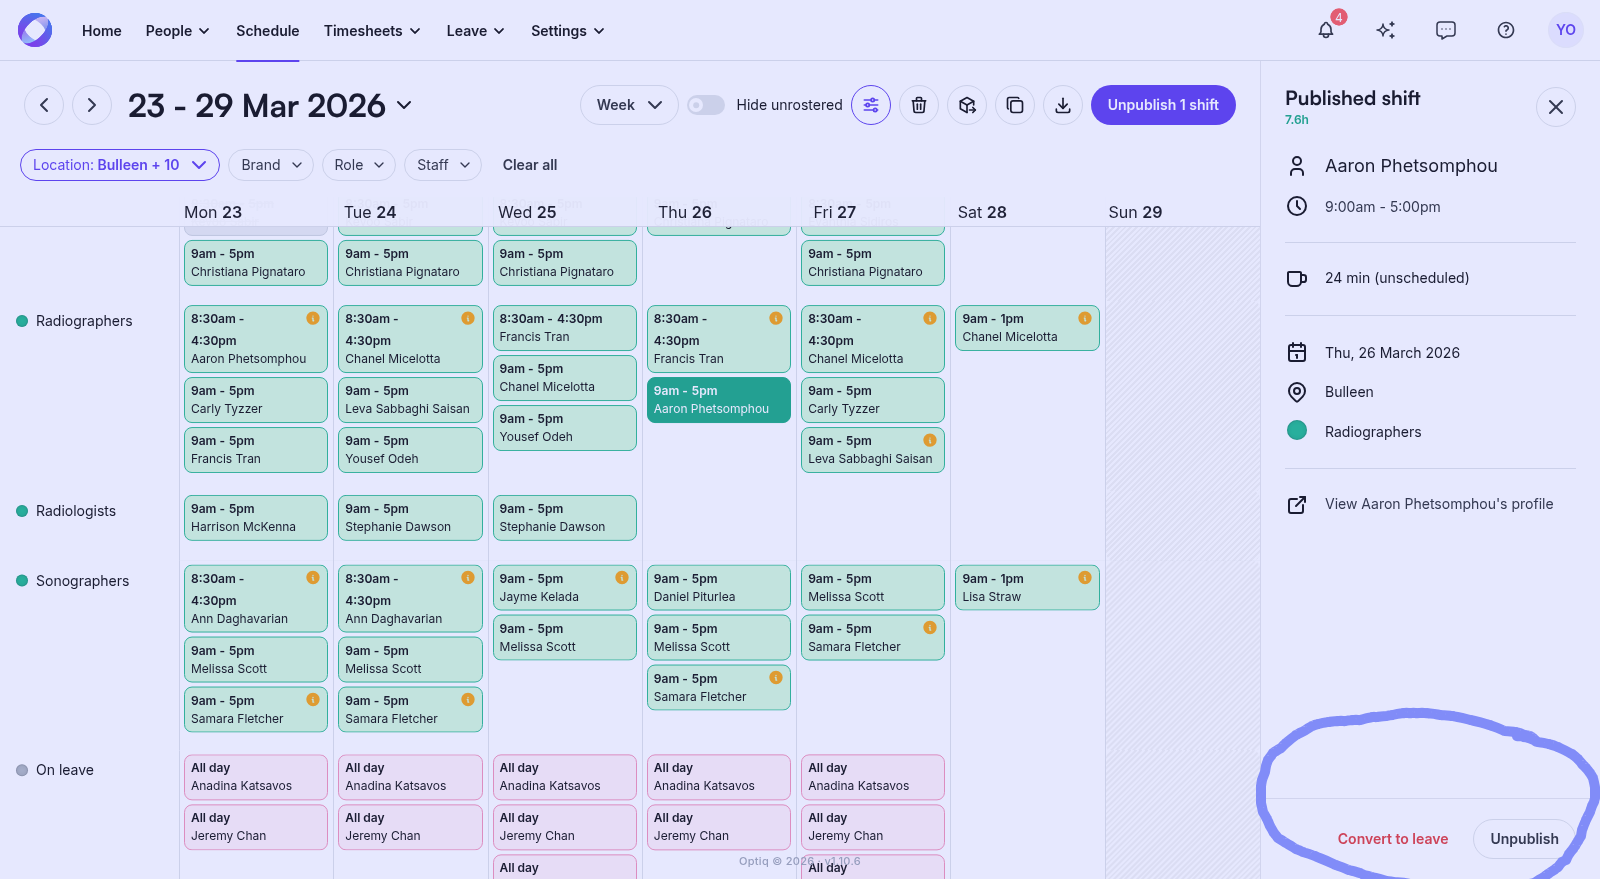Open the Staff filter dropdown
This screenshot has height=879, width=1600.
(442, 165)
